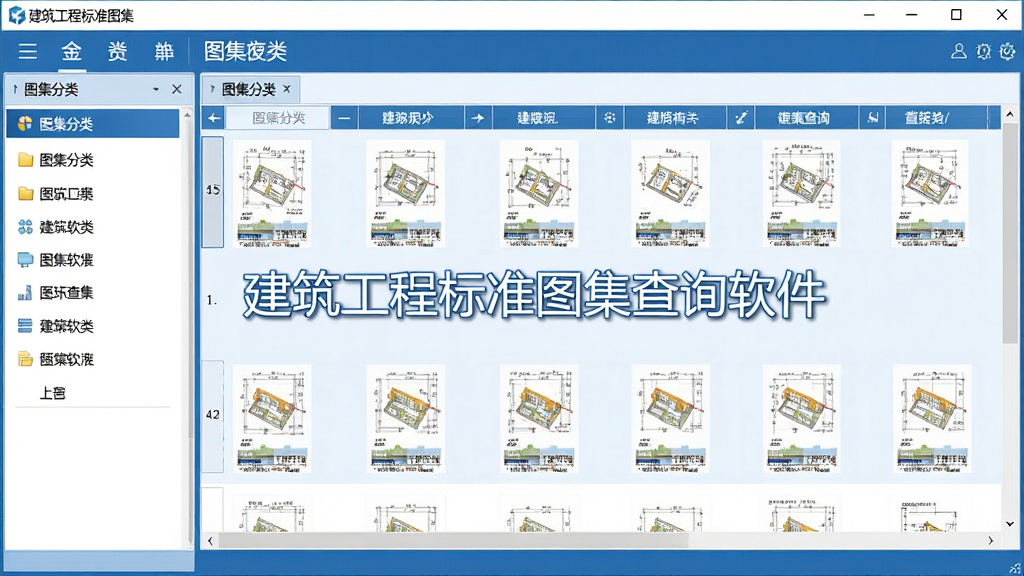Click the 图集分类 input field in toolbar
Image resolution: width=1024 pixels, height=576 pixels.
[x=278, y=118]
